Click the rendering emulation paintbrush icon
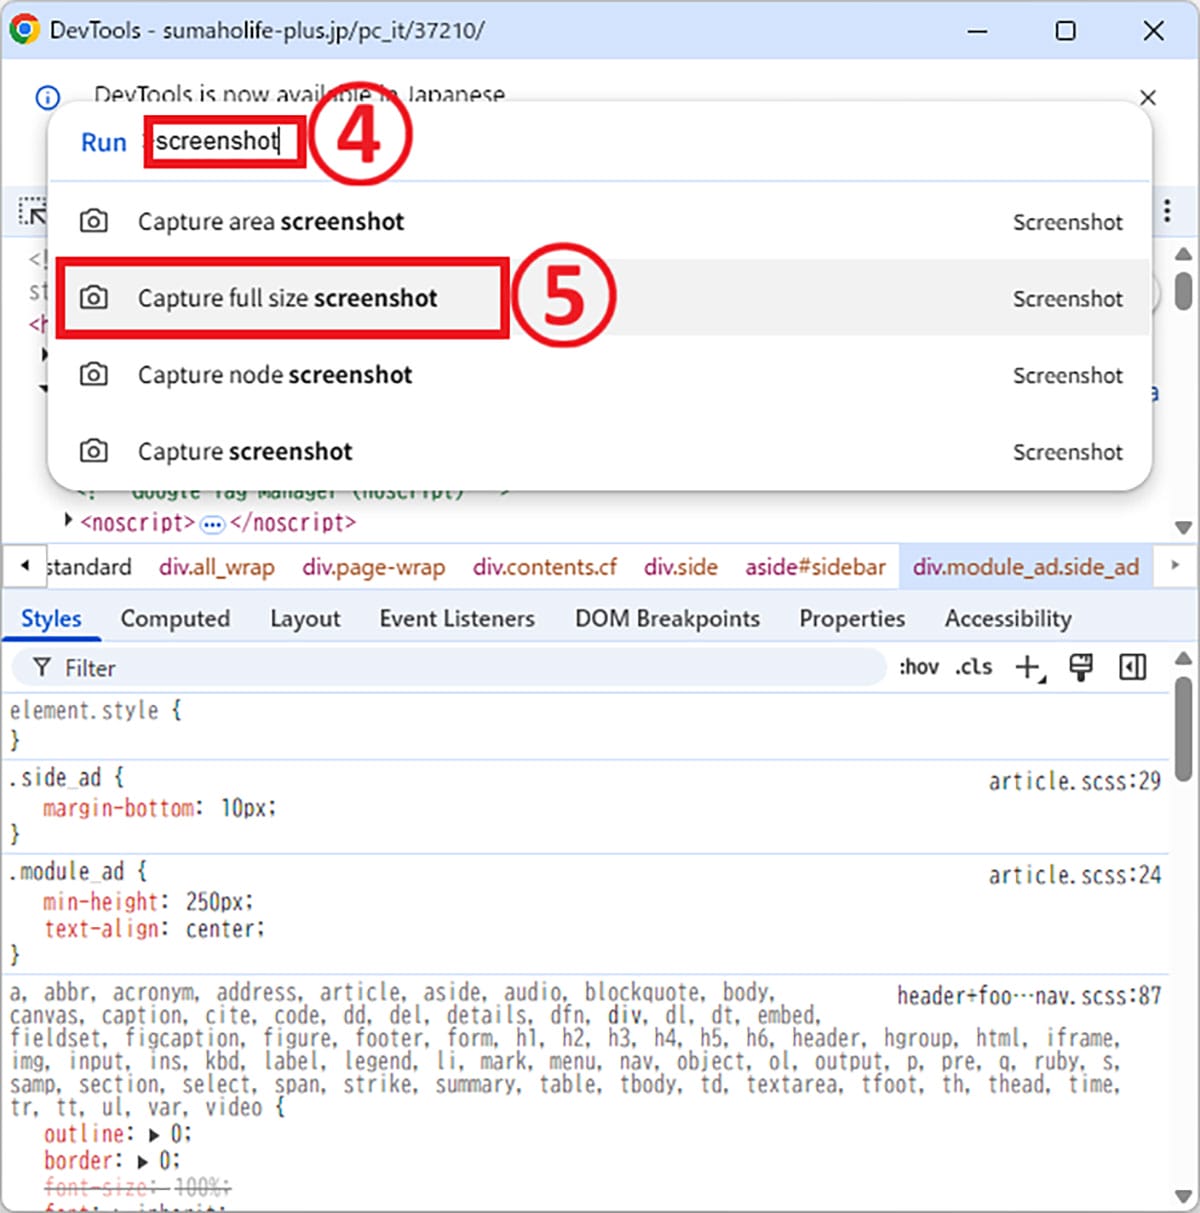Screen dimensions: 1200x1213 point(1081,667)
